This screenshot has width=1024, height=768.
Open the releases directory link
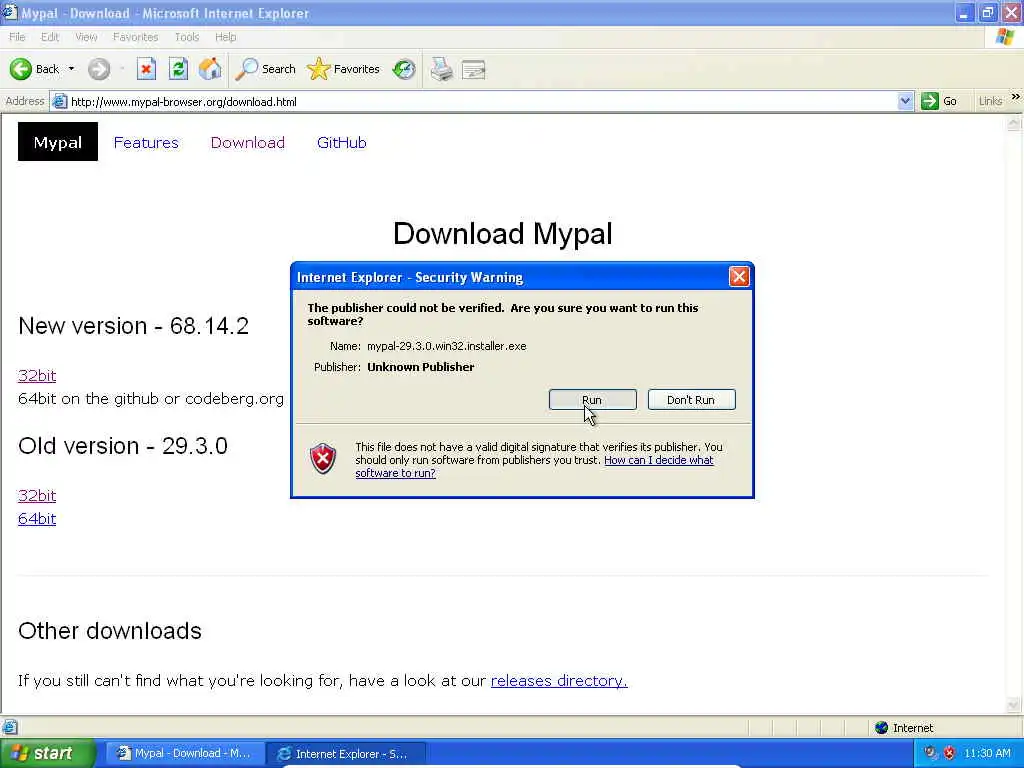559,680
